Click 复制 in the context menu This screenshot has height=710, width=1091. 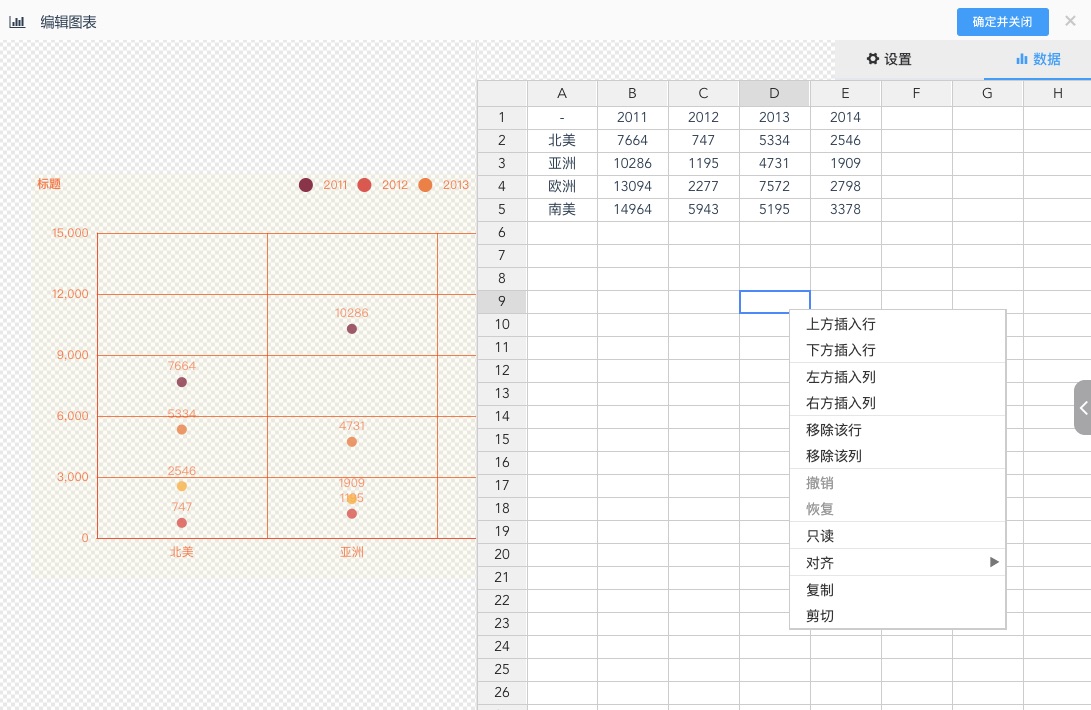[820, 590]
